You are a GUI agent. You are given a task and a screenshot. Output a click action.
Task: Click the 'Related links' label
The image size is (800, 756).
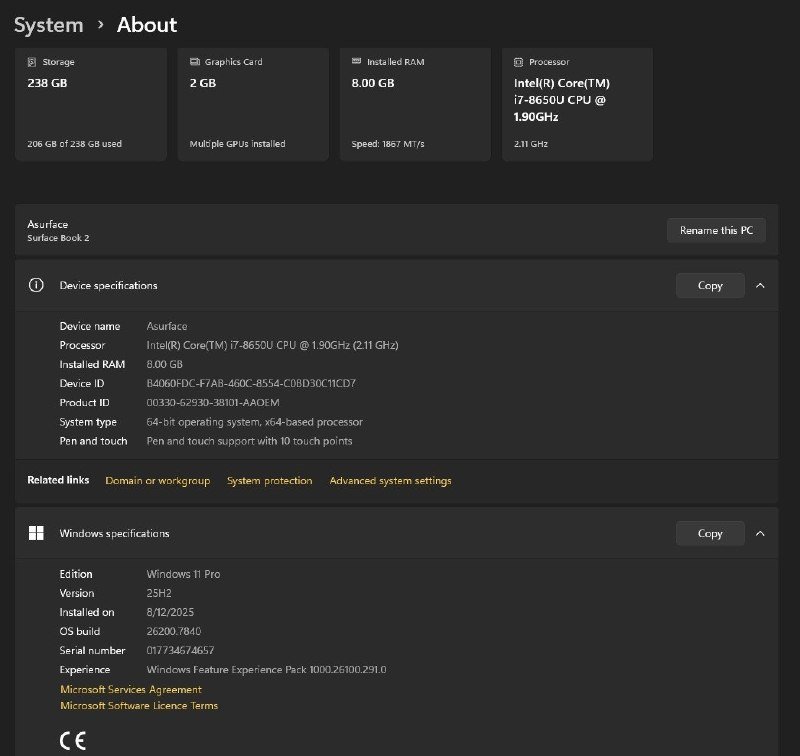(58, 480)
